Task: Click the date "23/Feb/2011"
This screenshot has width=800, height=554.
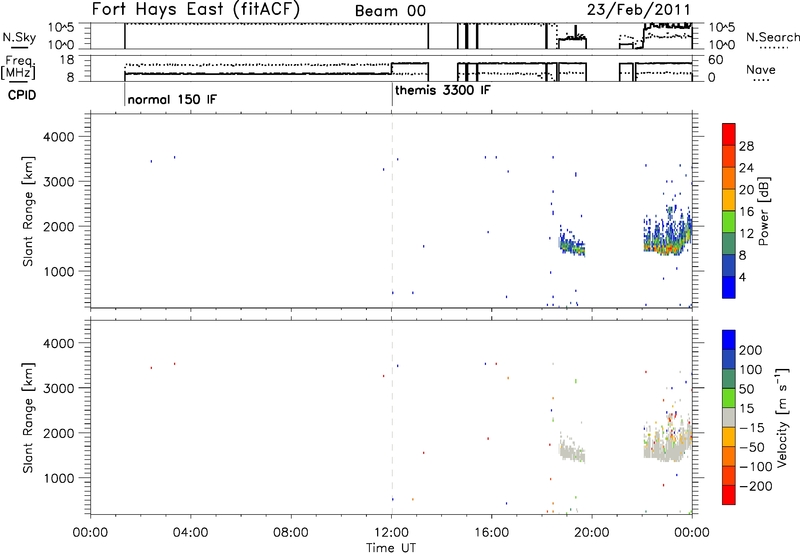Action: click(639, 10)
